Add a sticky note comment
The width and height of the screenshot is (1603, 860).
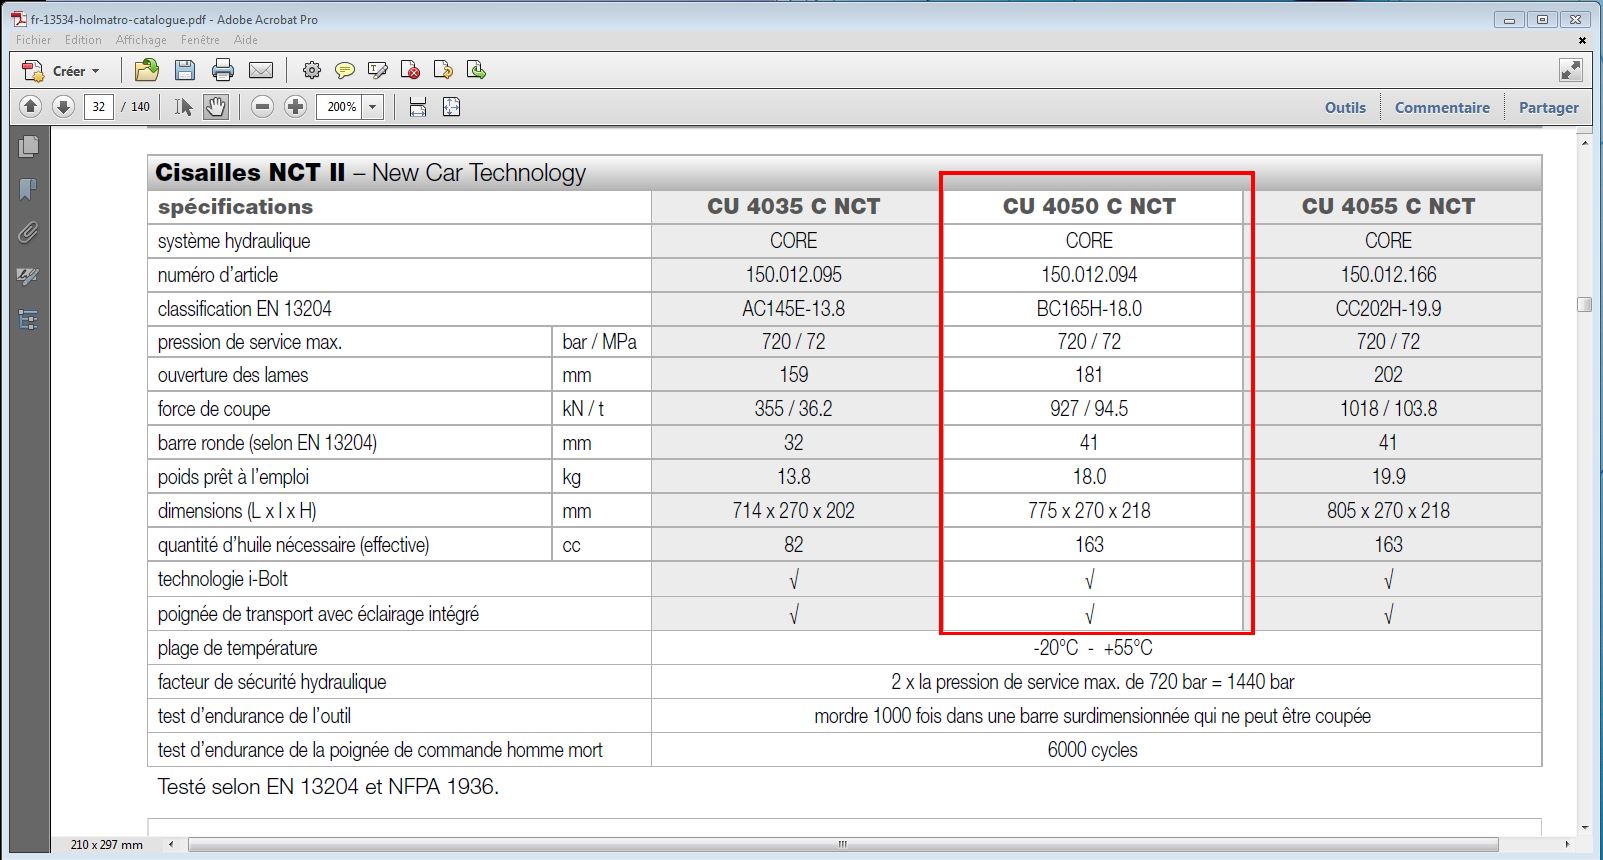click(x=345, y=70)
